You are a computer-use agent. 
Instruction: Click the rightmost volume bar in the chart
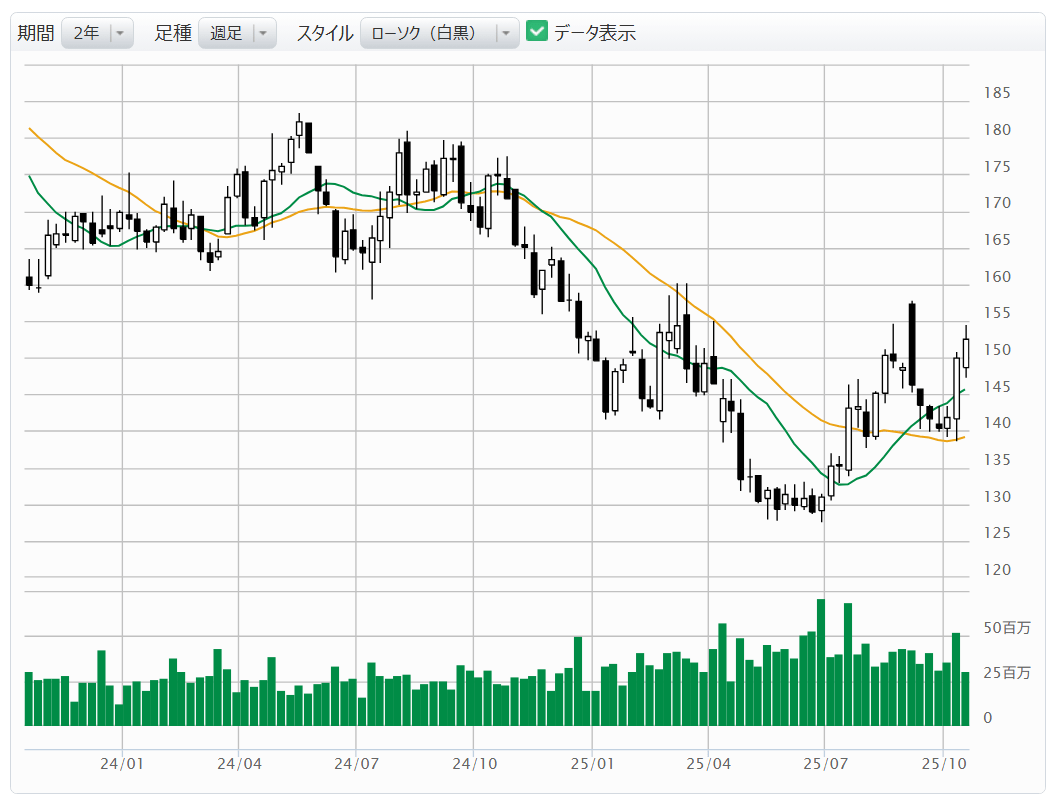click(x=965, y=698)
